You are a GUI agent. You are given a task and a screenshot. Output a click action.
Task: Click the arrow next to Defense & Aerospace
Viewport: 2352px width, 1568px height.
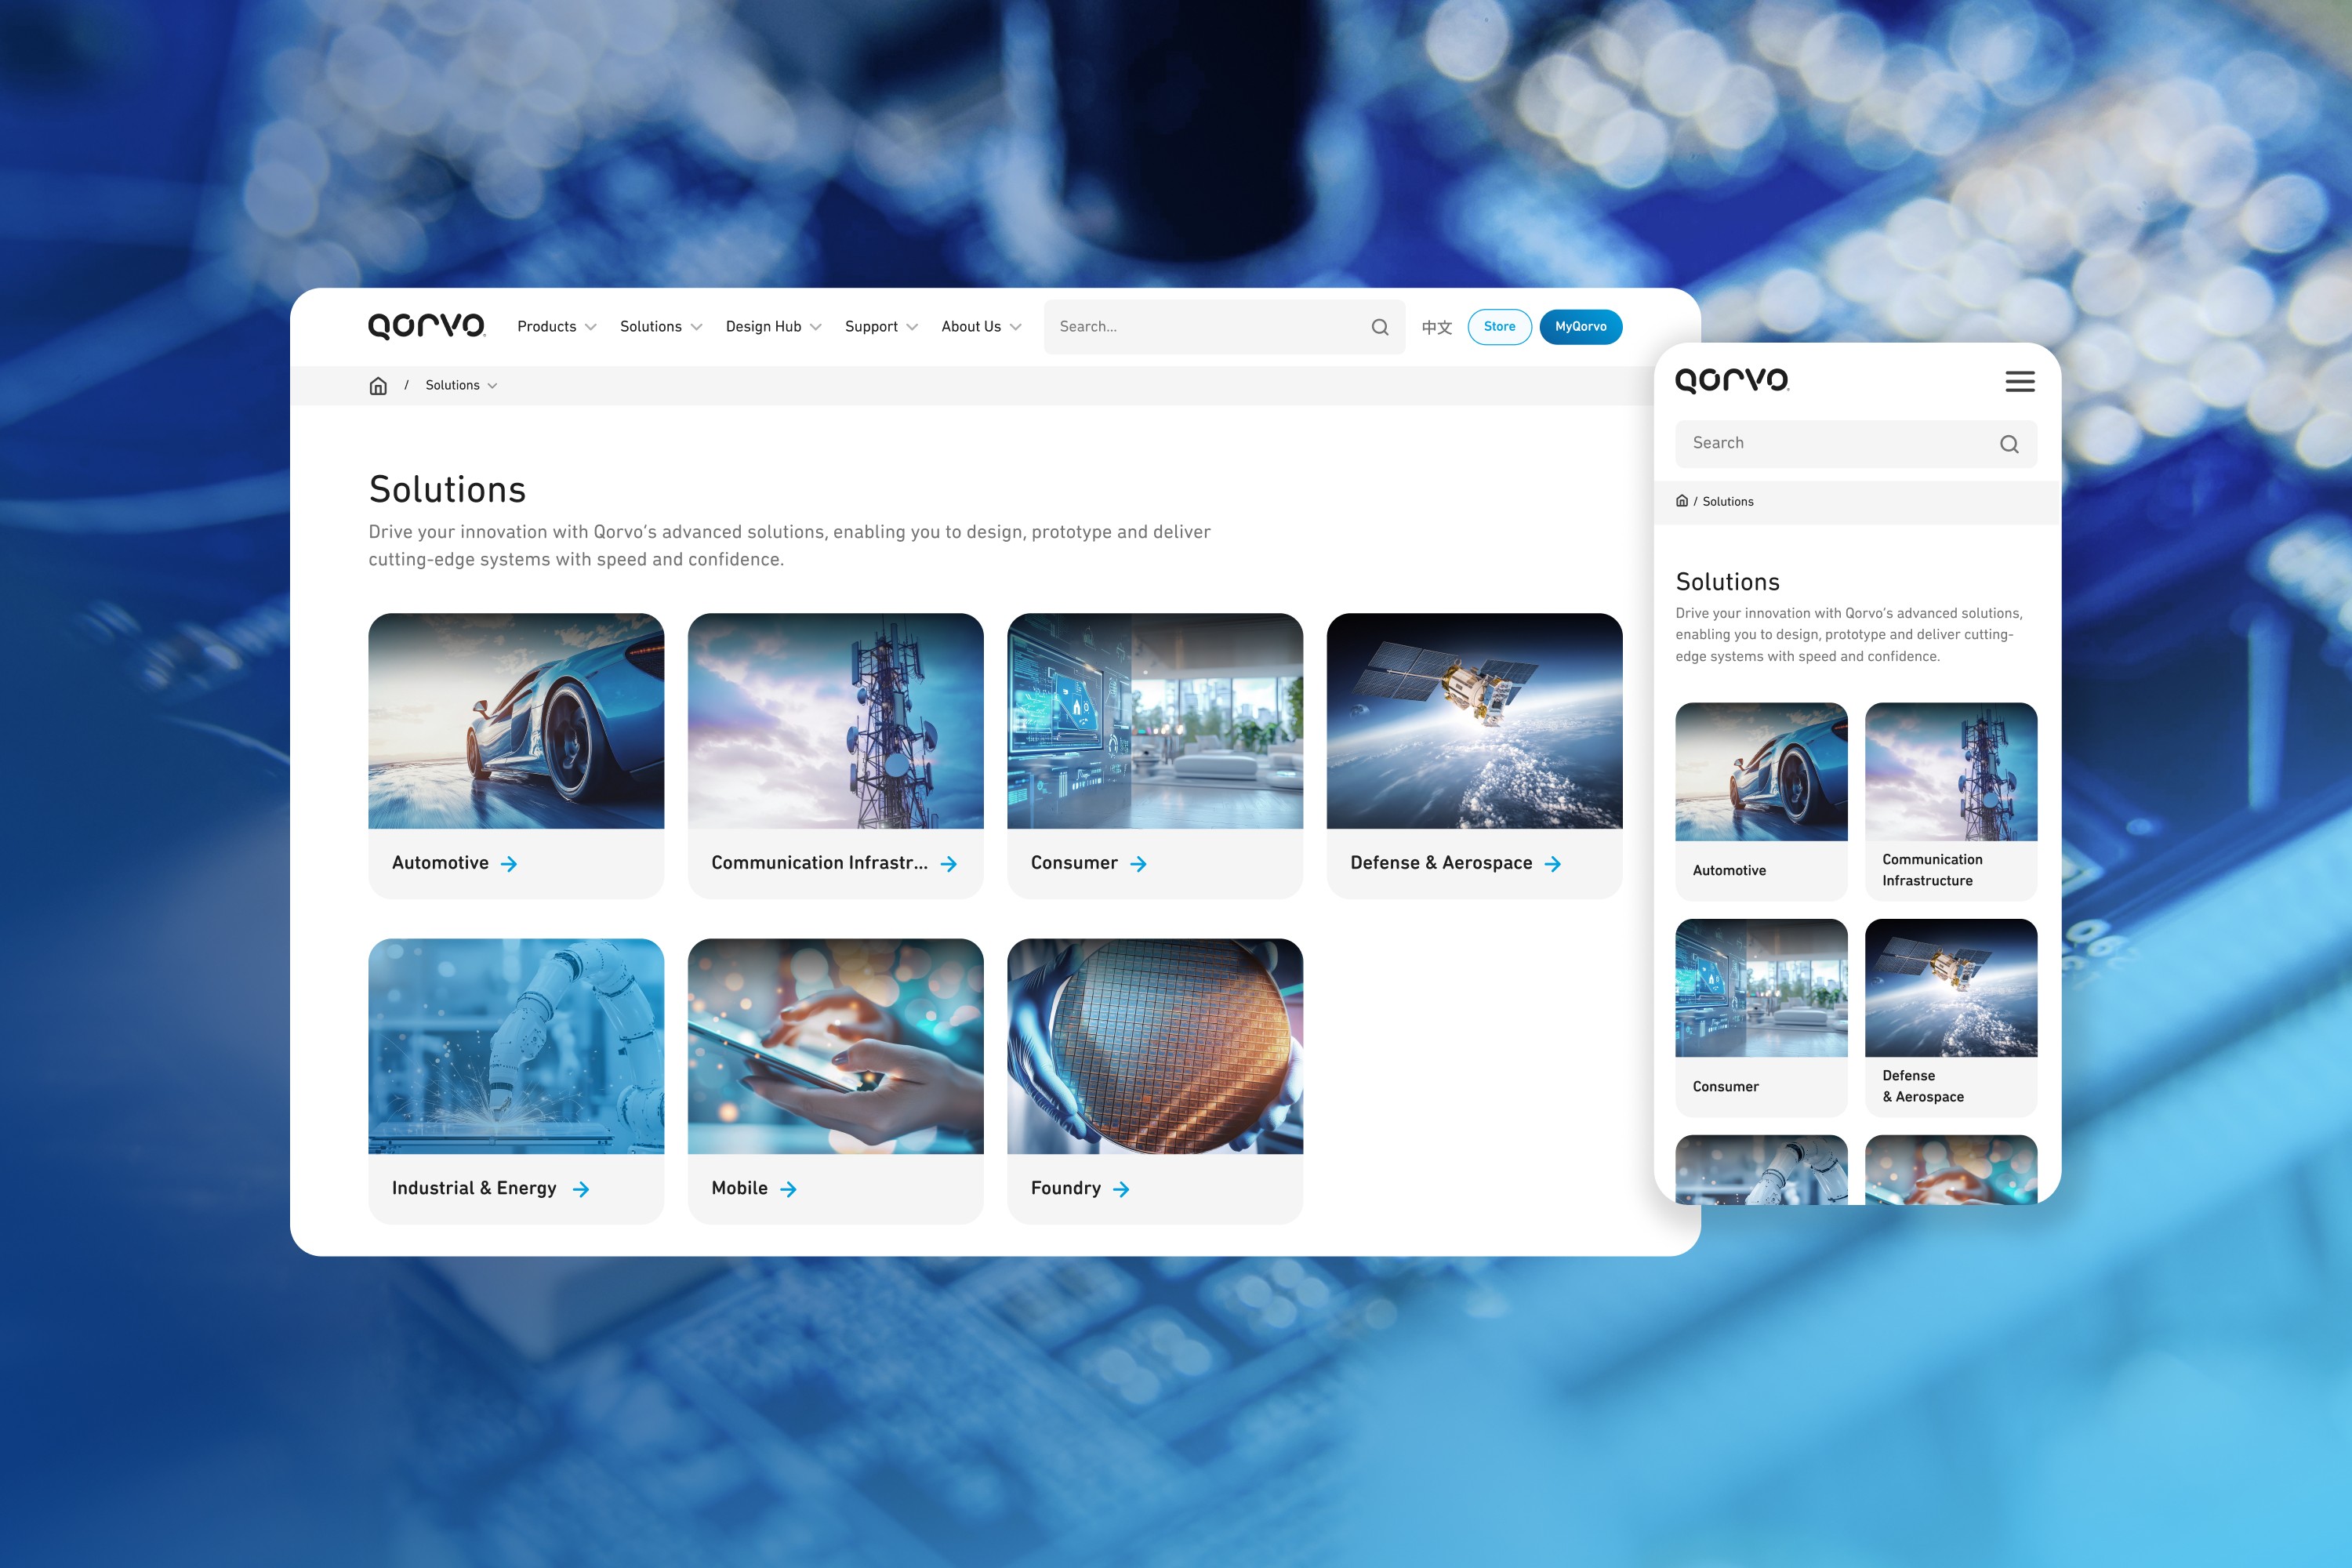click(x=1552, y=864)
